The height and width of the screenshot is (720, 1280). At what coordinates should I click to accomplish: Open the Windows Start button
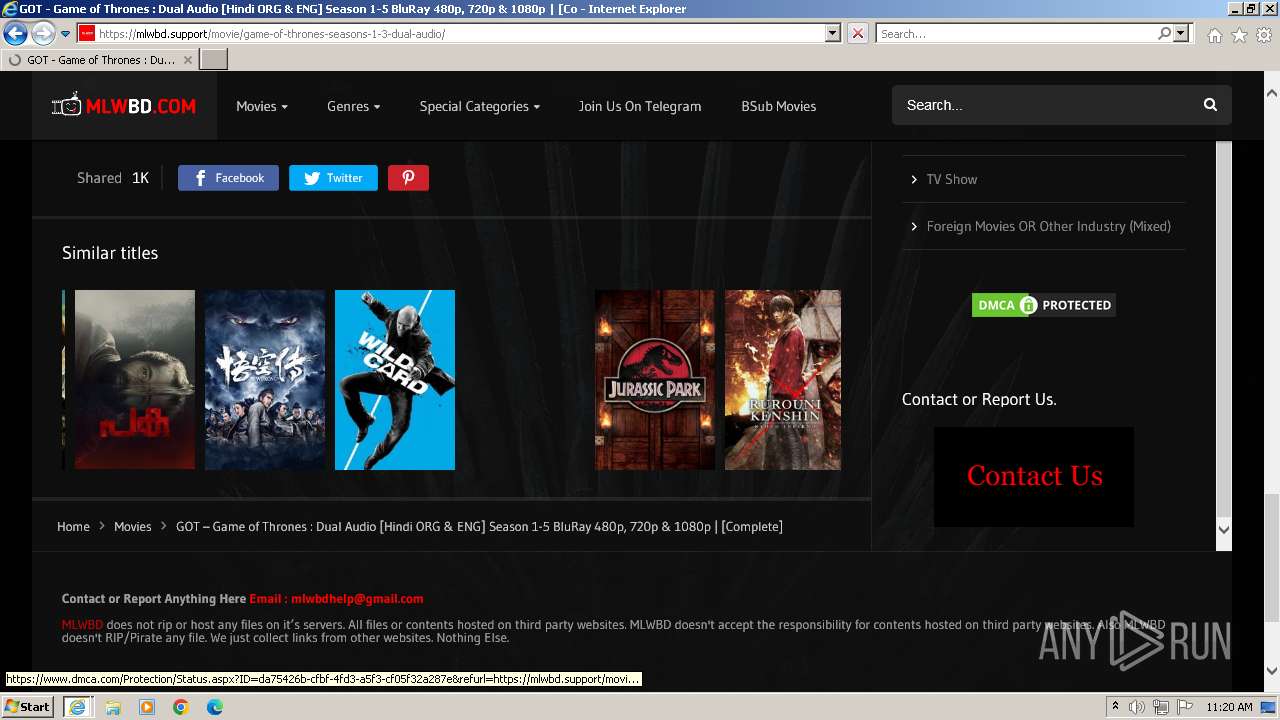[x=27, y=707]
